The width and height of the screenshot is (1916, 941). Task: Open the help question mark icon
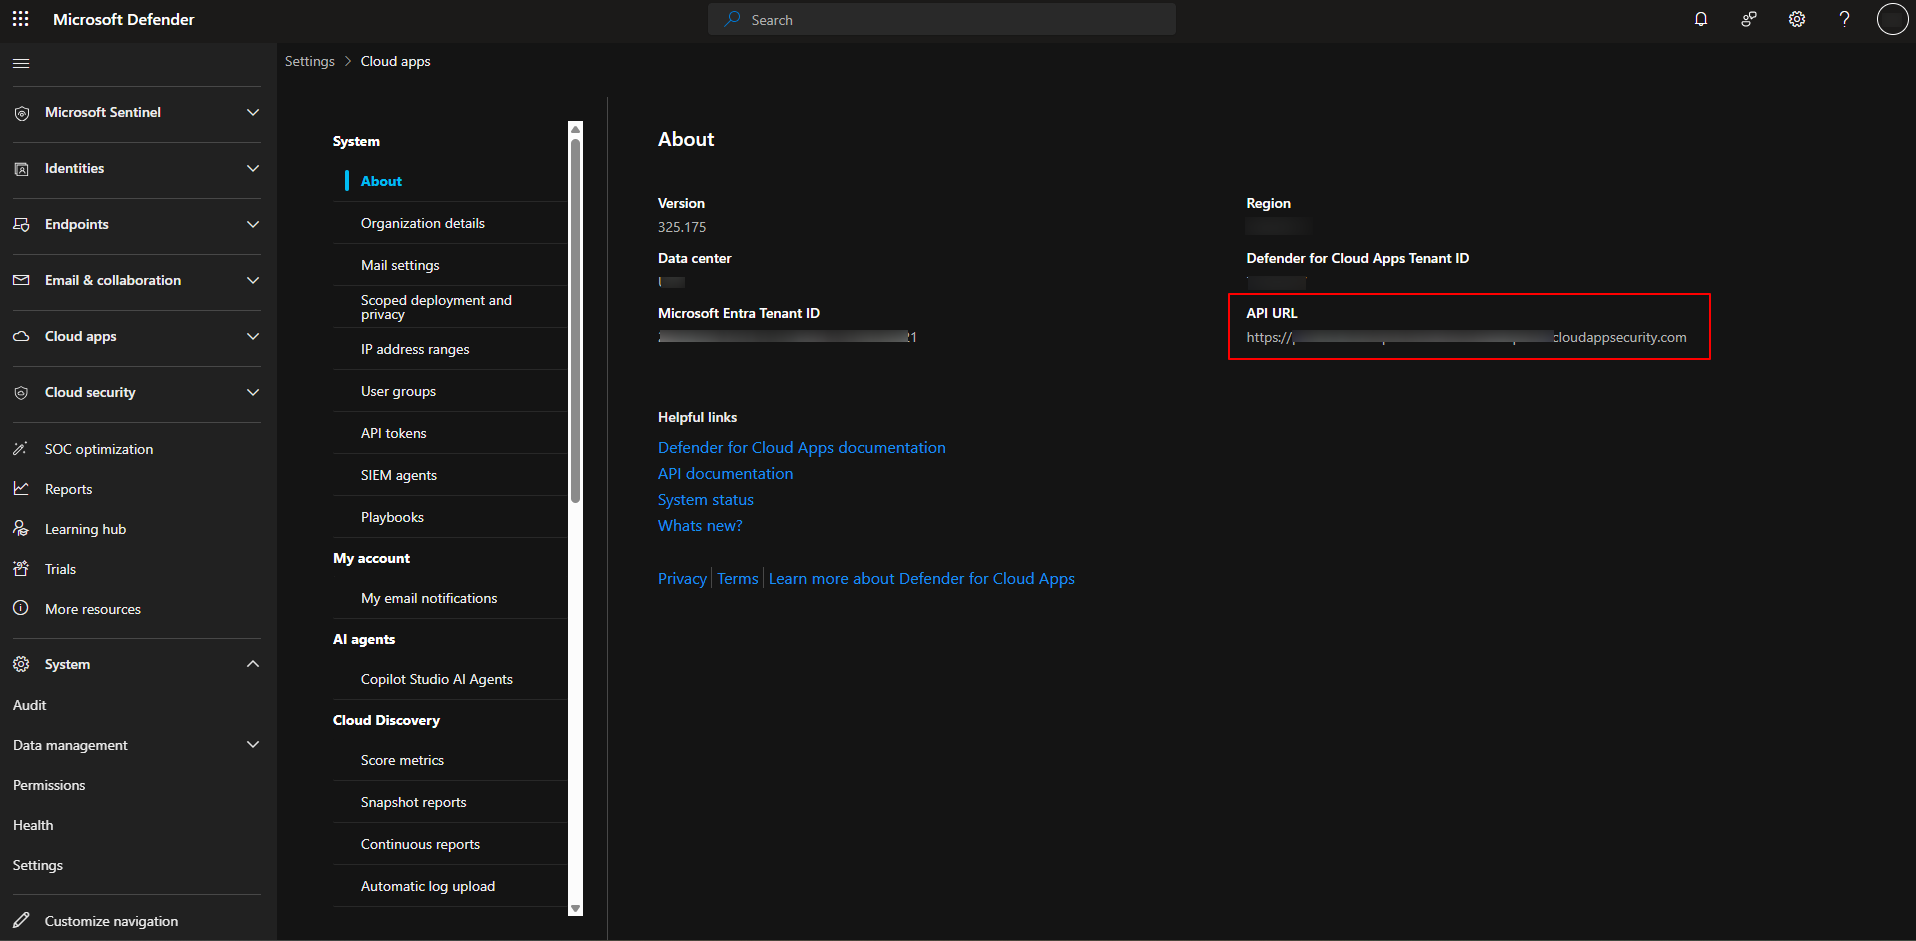[1845, 19]
